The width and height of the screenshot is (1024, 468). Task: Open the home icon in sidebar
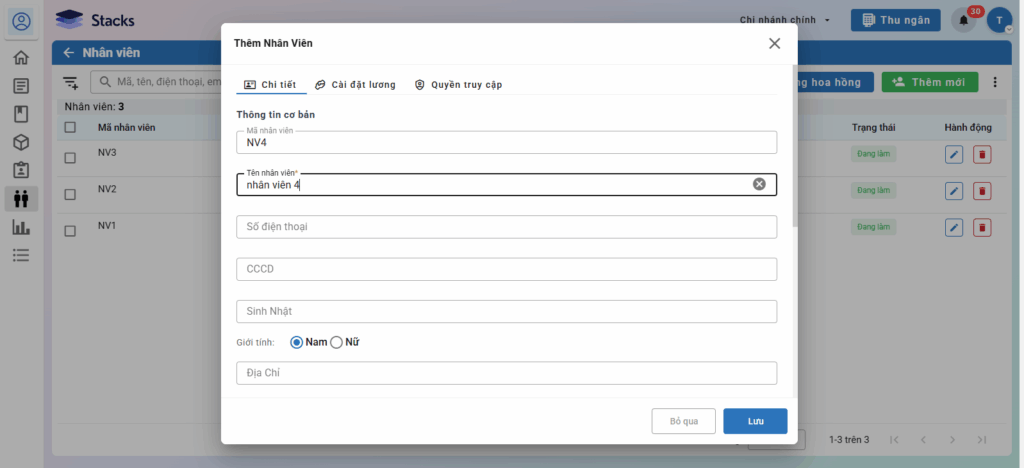21,57
